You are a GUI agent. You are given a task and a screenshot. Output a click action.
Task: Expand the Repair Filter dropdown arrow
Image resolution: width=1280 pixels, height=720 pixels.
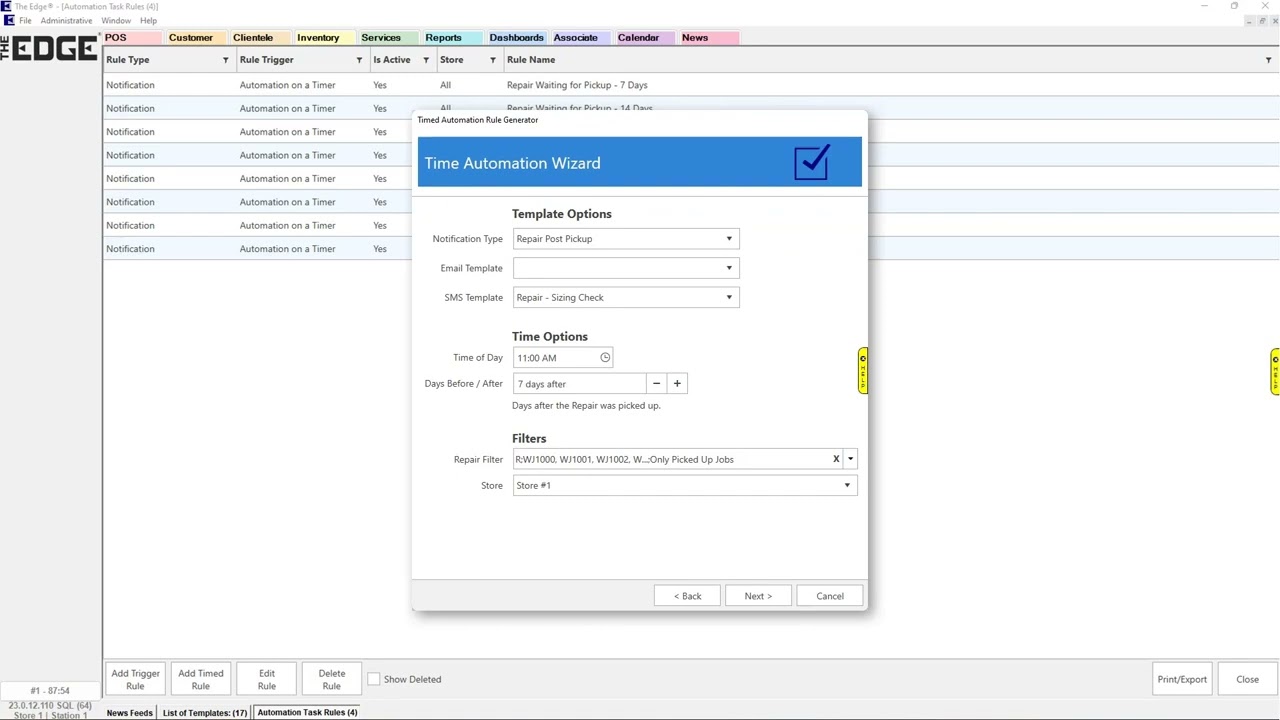click(850, 459)
